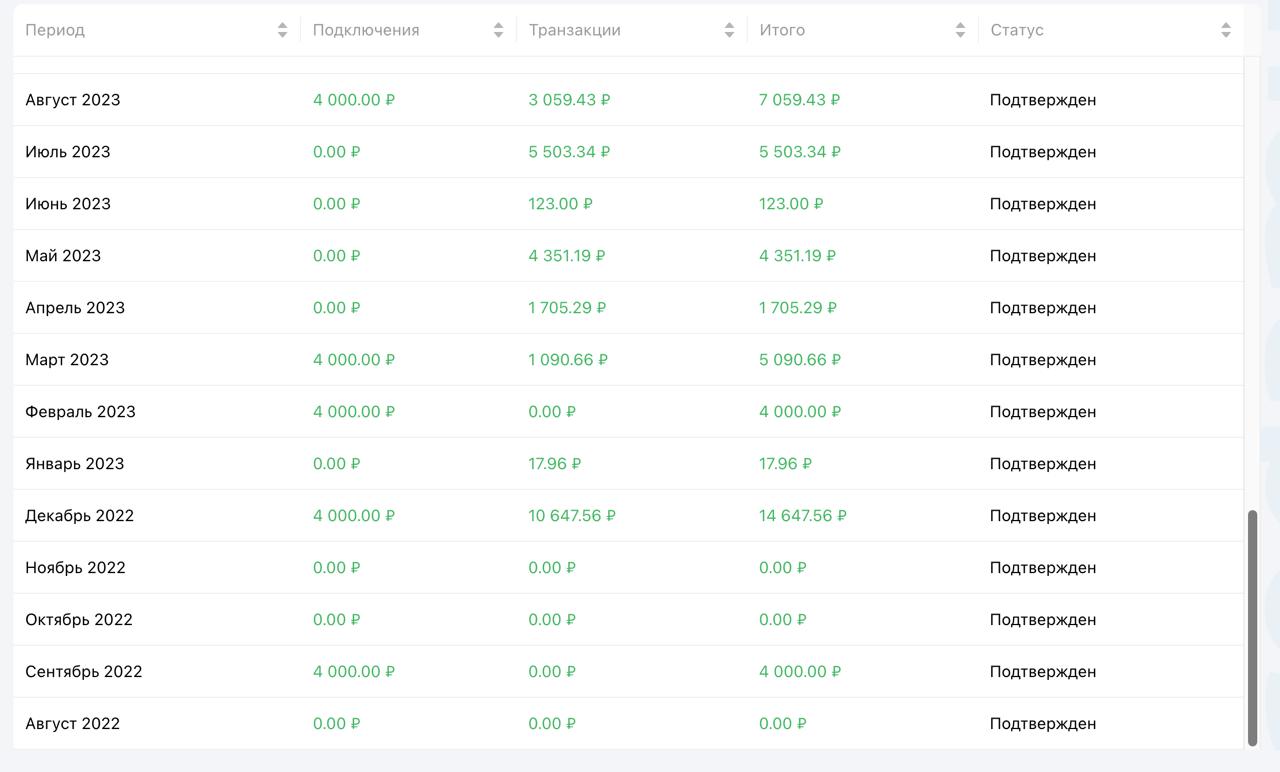Select the Август 2023 row
1280x772 pixels.
(628, 100)
